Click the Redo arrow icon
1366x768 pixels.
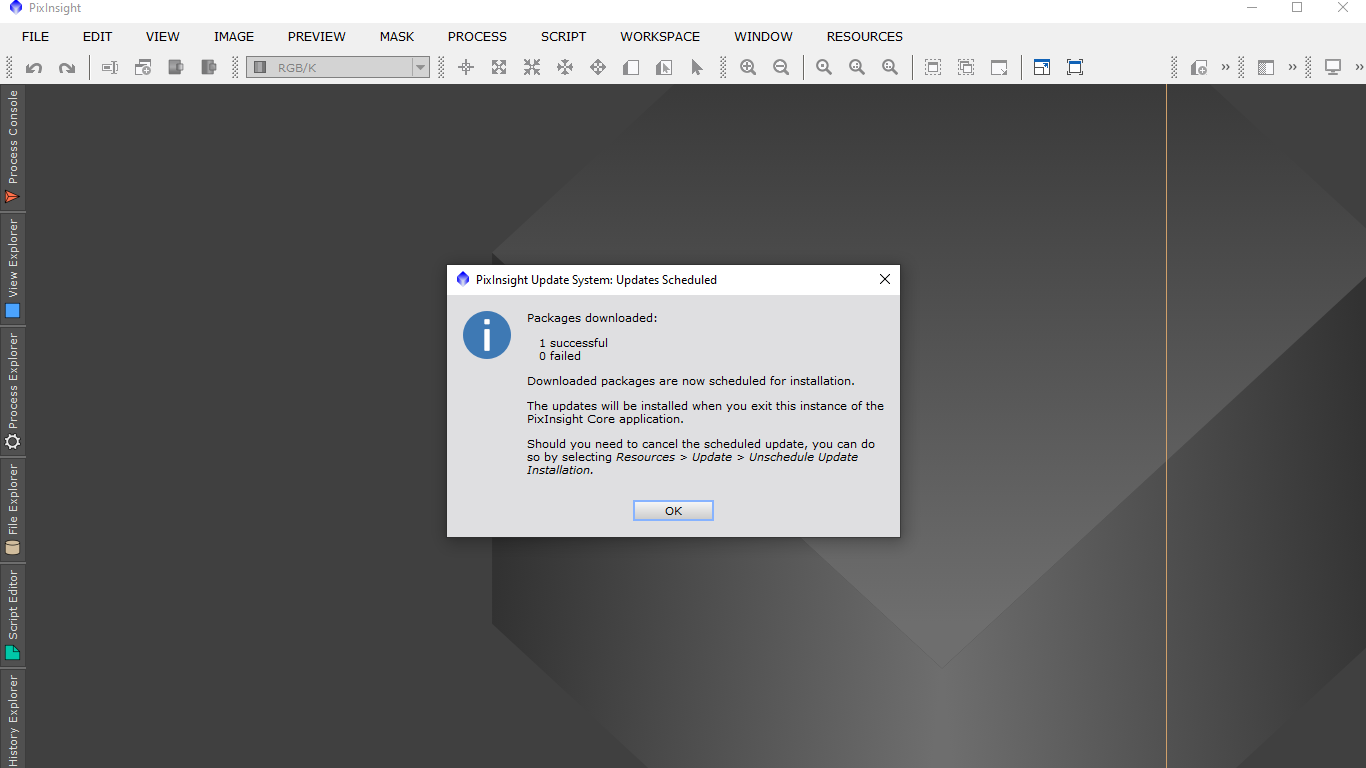click(67, 68)
